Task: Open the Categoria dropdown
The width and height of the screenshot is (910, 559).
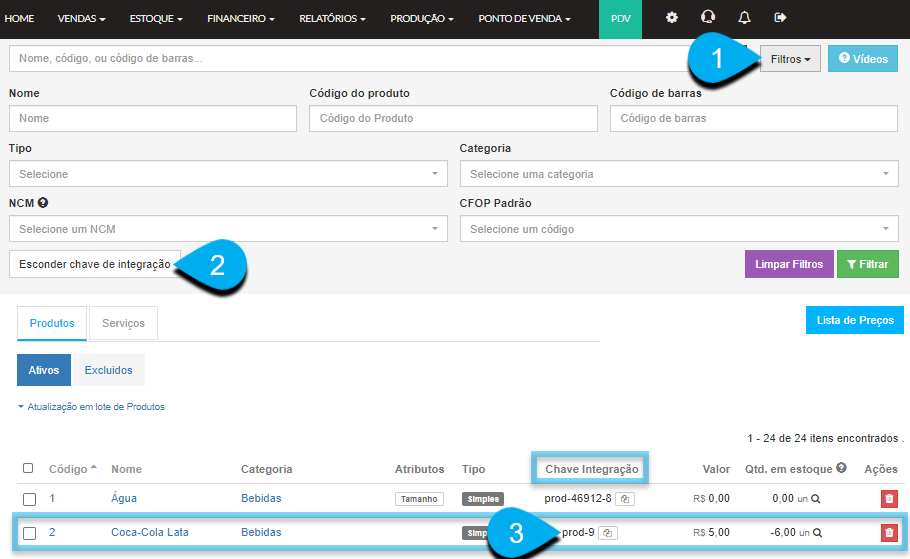Action: click(679, 174)
